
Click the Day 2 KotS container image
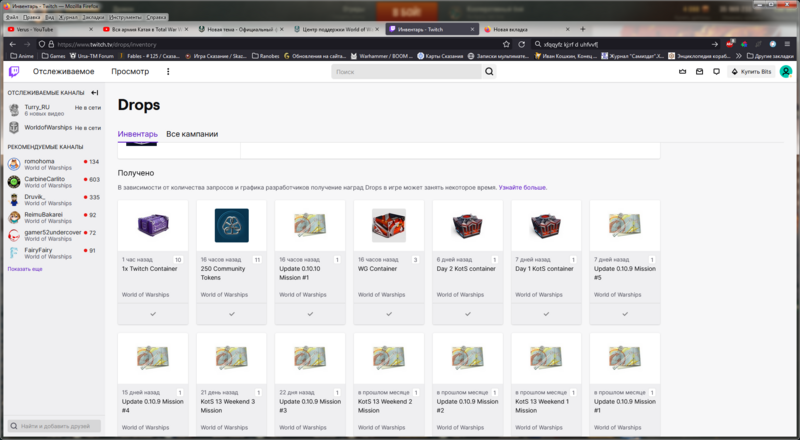(467, 225)
